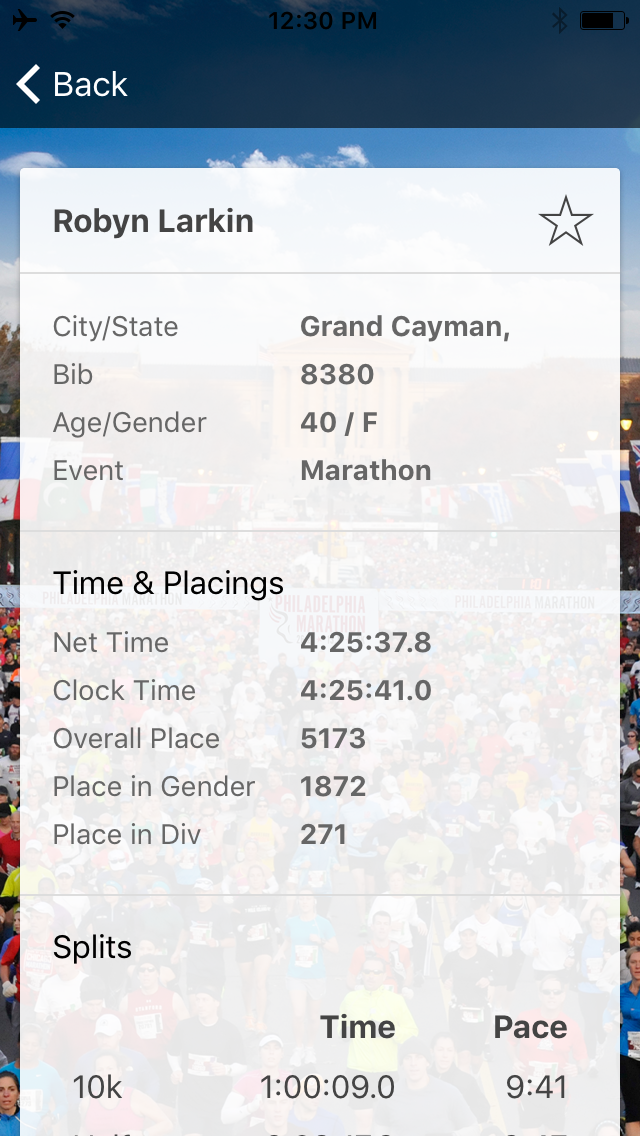The image size is (640, 1136).
Task: Tap the airplane mode status icon
Action: click(26, 21)
